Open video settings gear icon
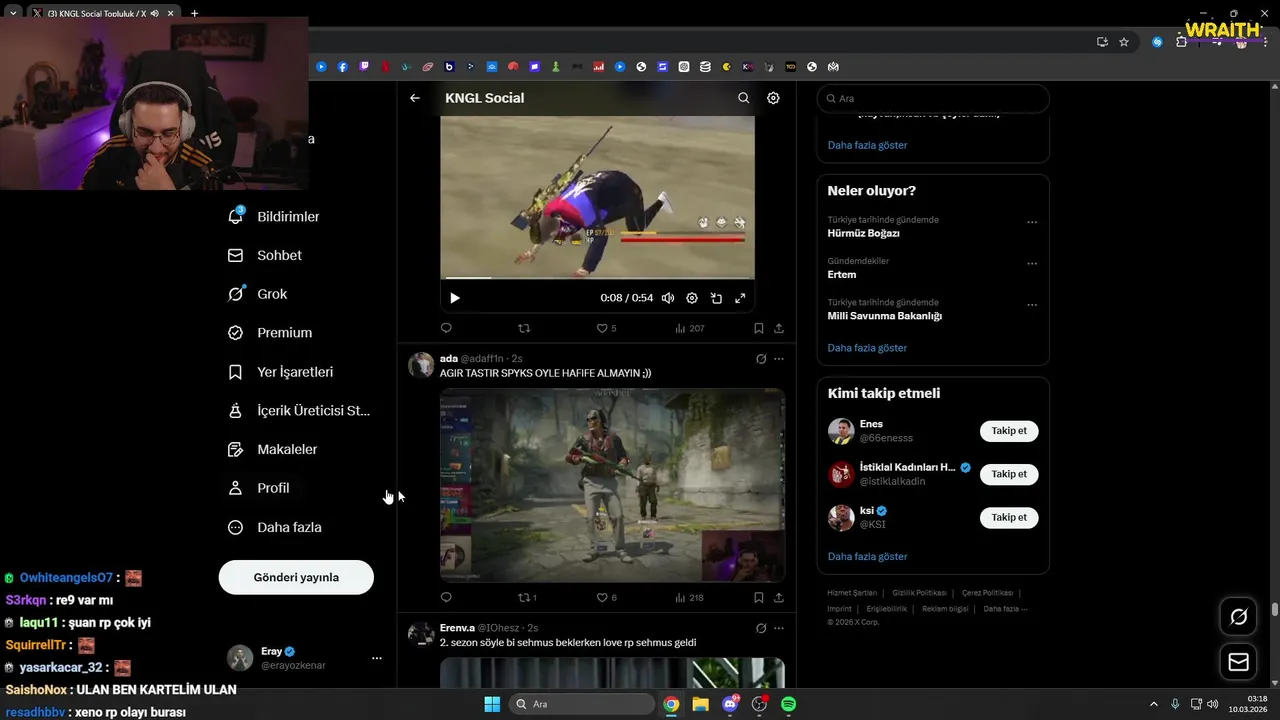Image resolution: width=1280 pixels, height=720 pixels. (x=692, y=298)
